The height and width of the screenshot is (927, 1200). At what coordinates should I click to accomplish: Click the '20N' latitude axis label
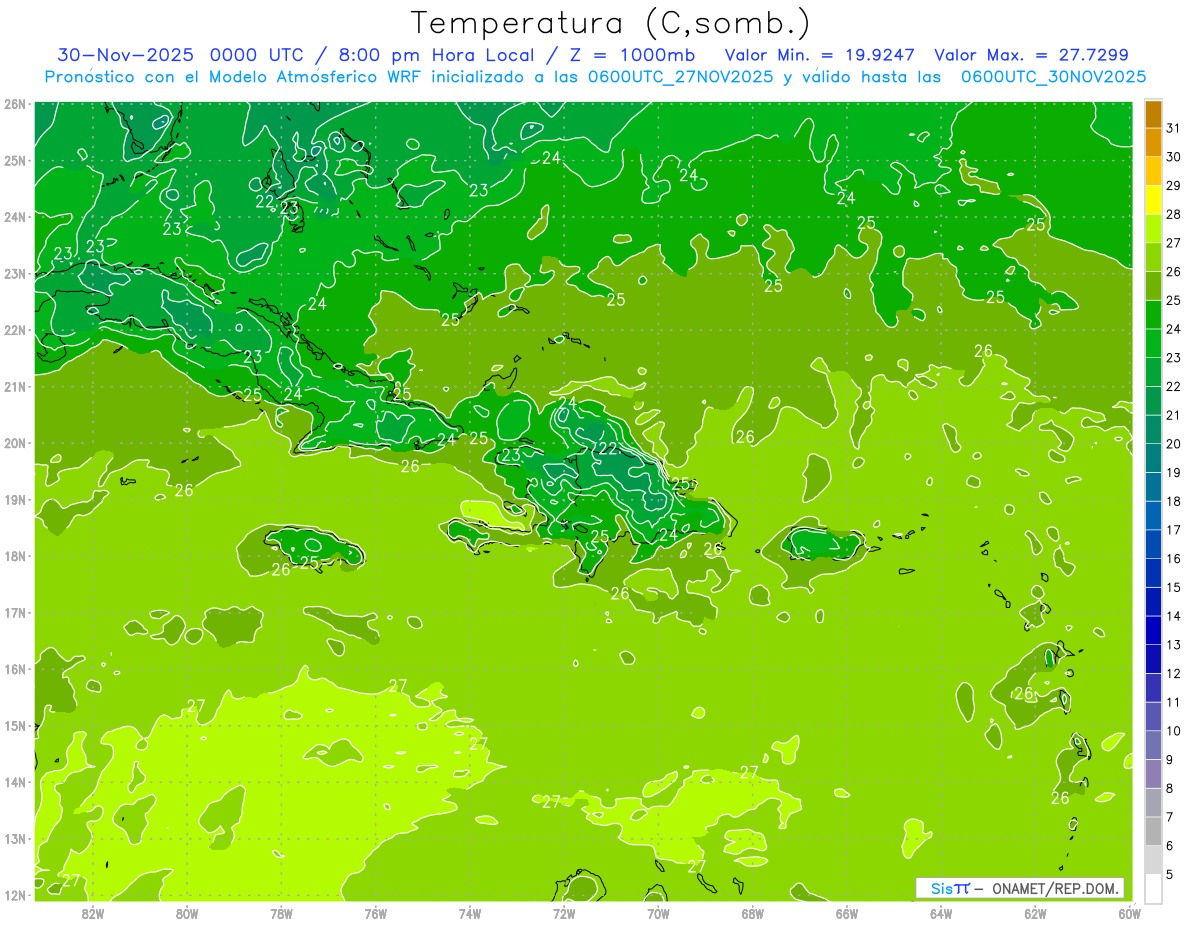click(x=14, y=443)
